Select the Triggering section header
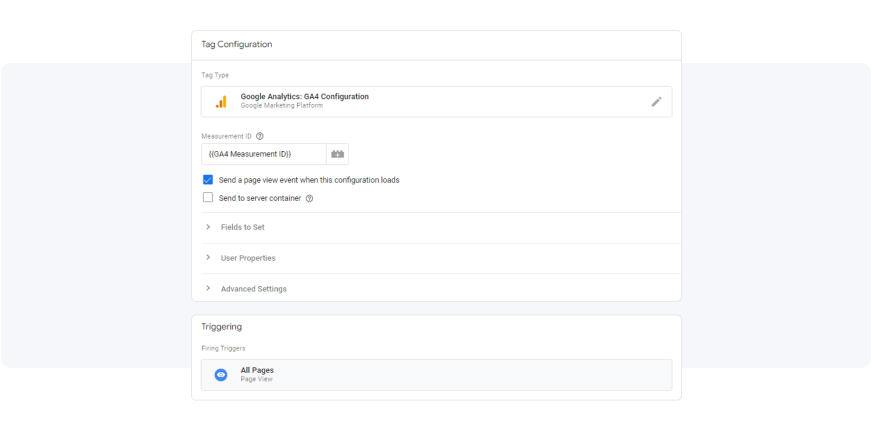The width and height of the screenshot is (872, 430). pos(221,327)
